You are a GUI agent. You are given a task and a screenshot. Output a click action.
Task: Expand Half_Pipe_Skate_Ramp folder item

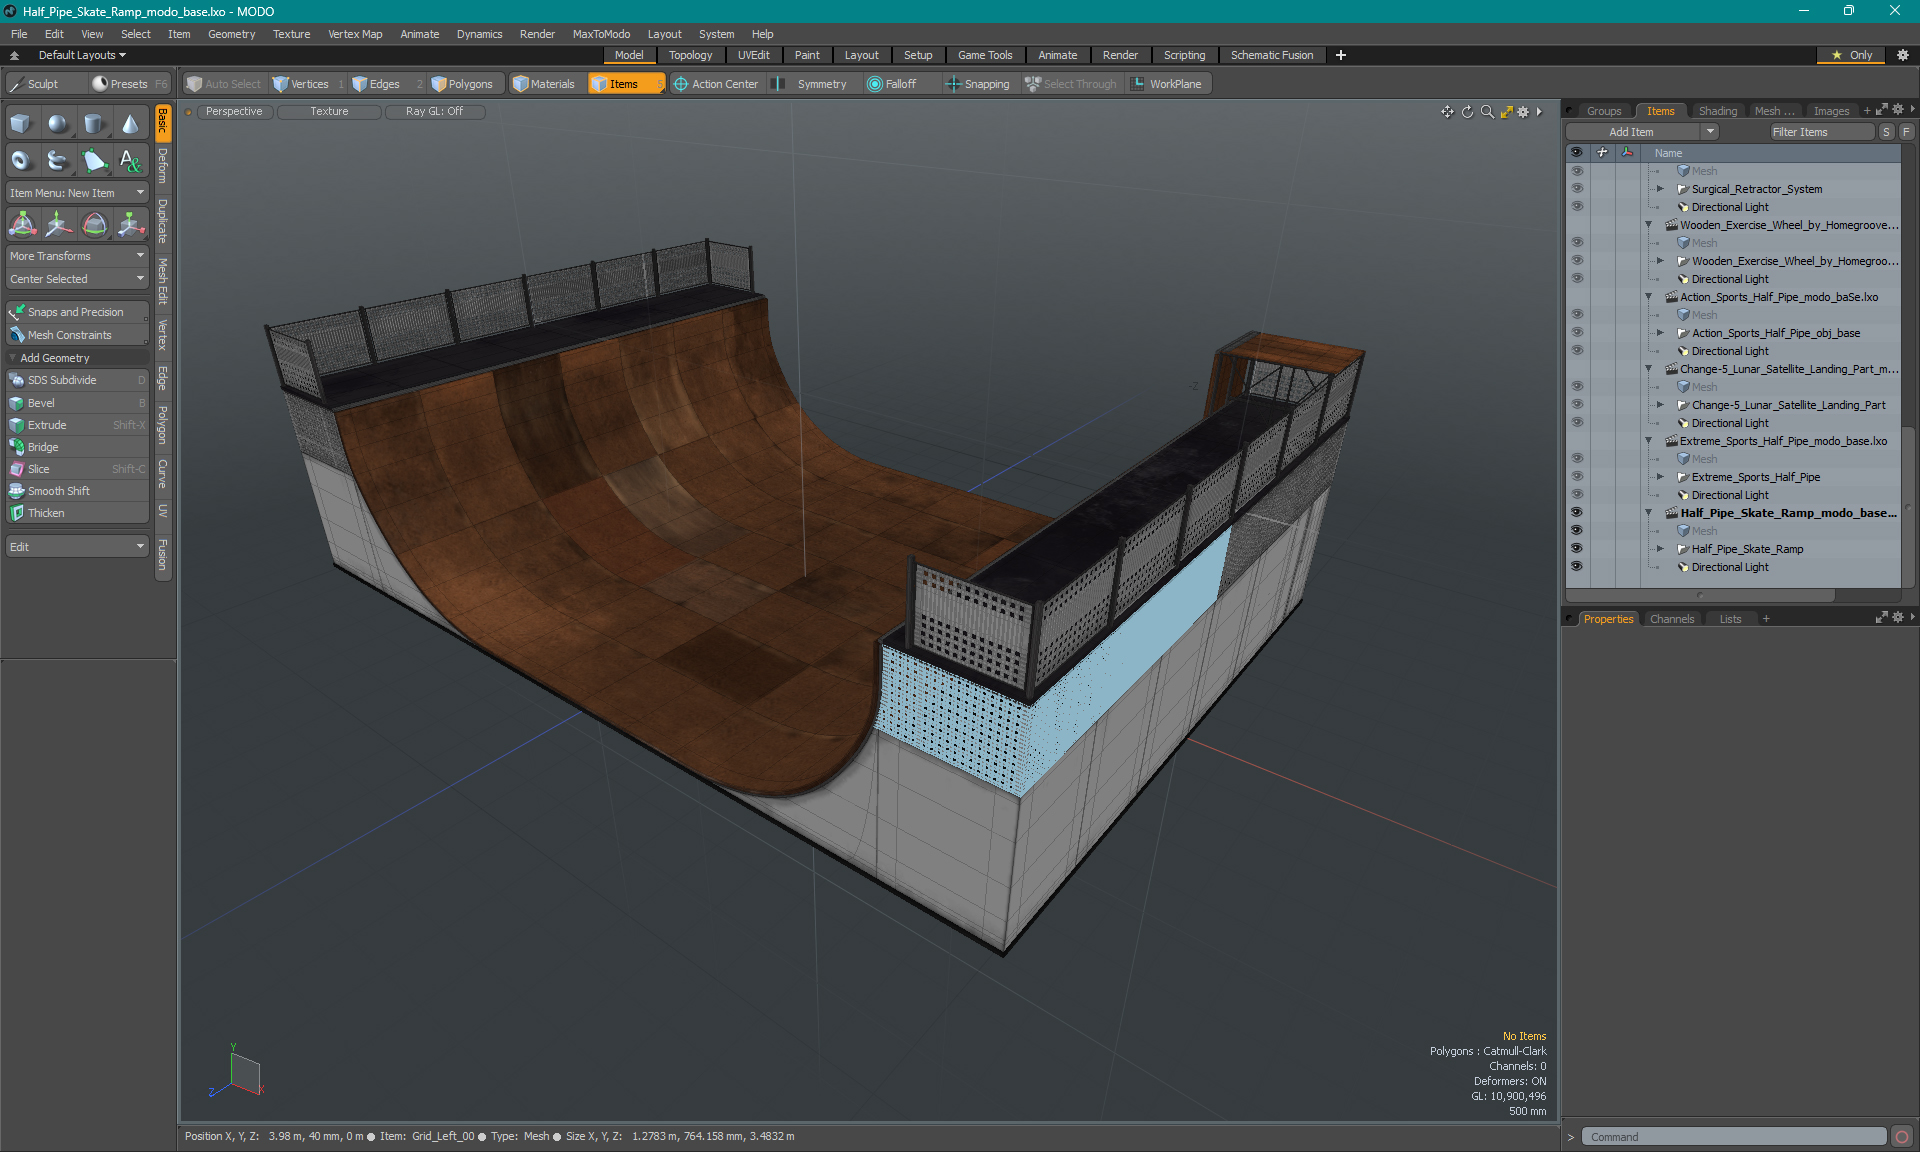[1660, 549]
